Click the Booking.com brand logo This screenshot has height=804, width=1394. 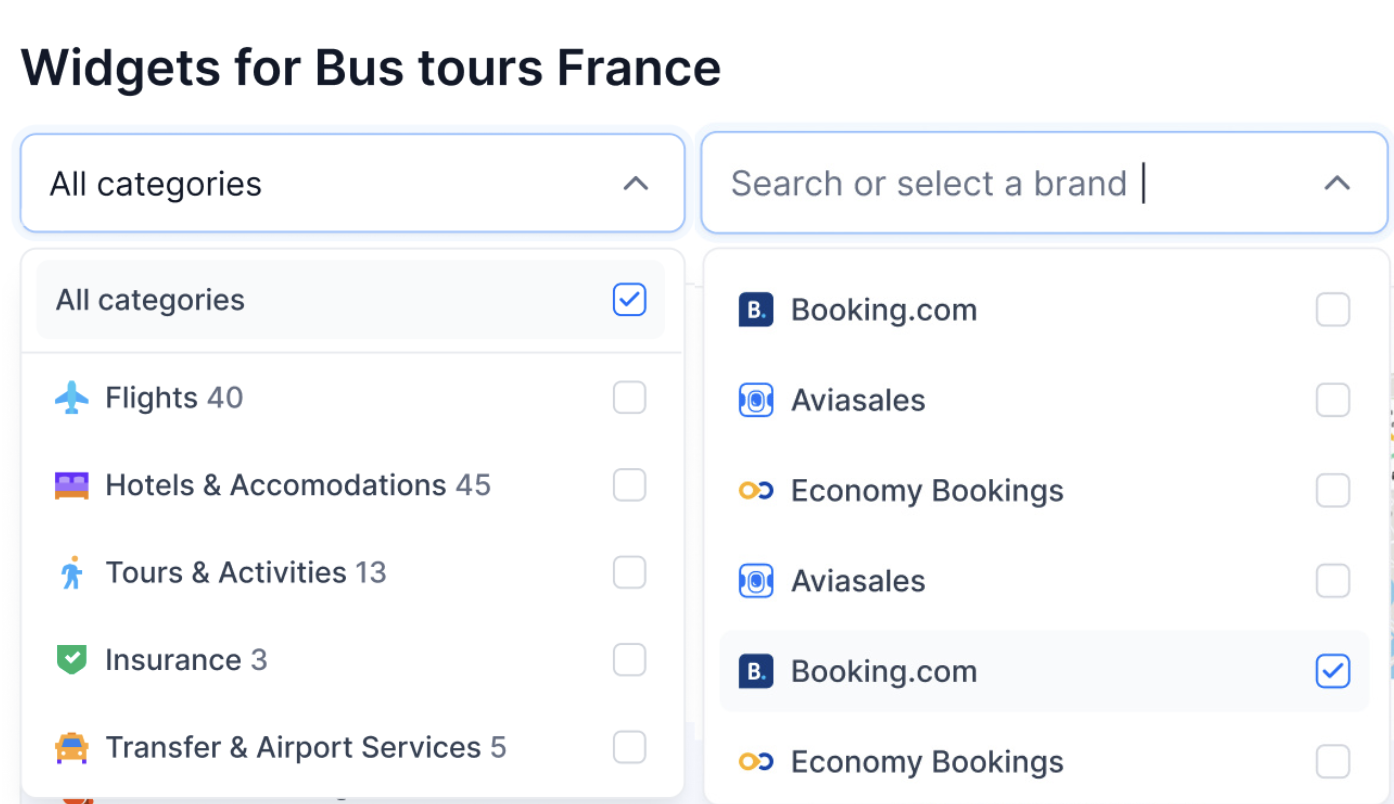[x=756, y=309]
